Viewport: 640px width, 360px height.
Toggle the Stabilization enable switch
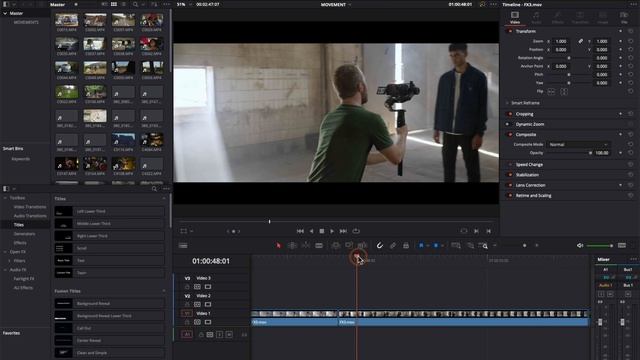tap(509, 175)
